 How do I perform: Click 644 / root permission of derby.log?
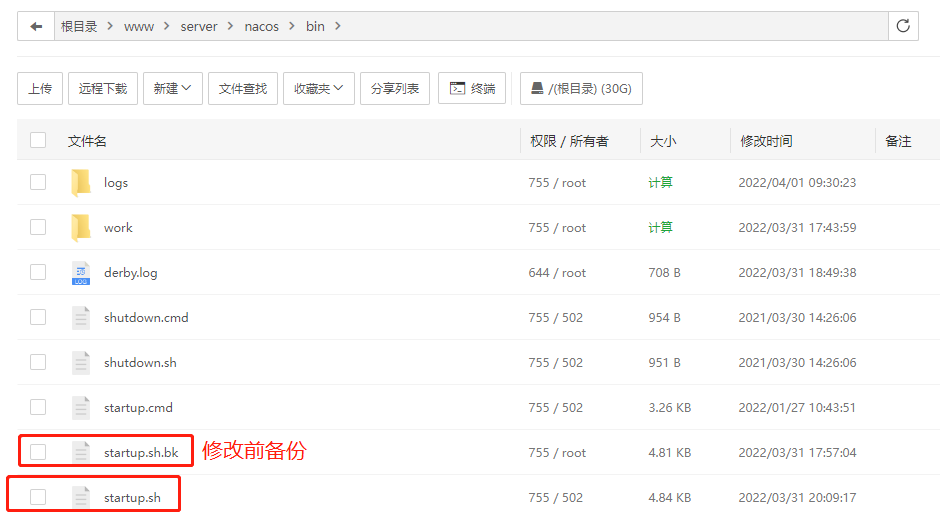557,273
